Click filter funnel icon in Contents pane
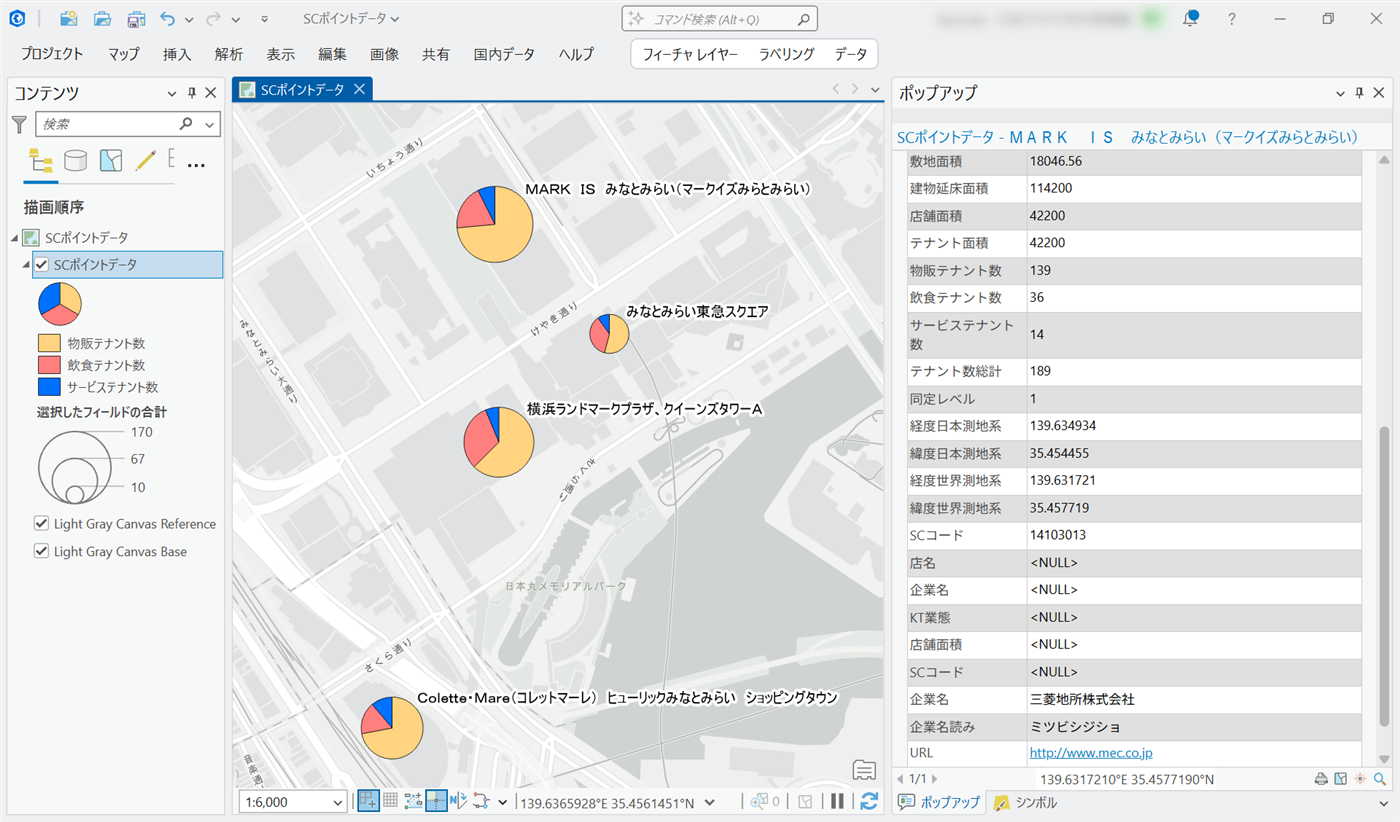Screen dimensions: 1400x822 19,124
